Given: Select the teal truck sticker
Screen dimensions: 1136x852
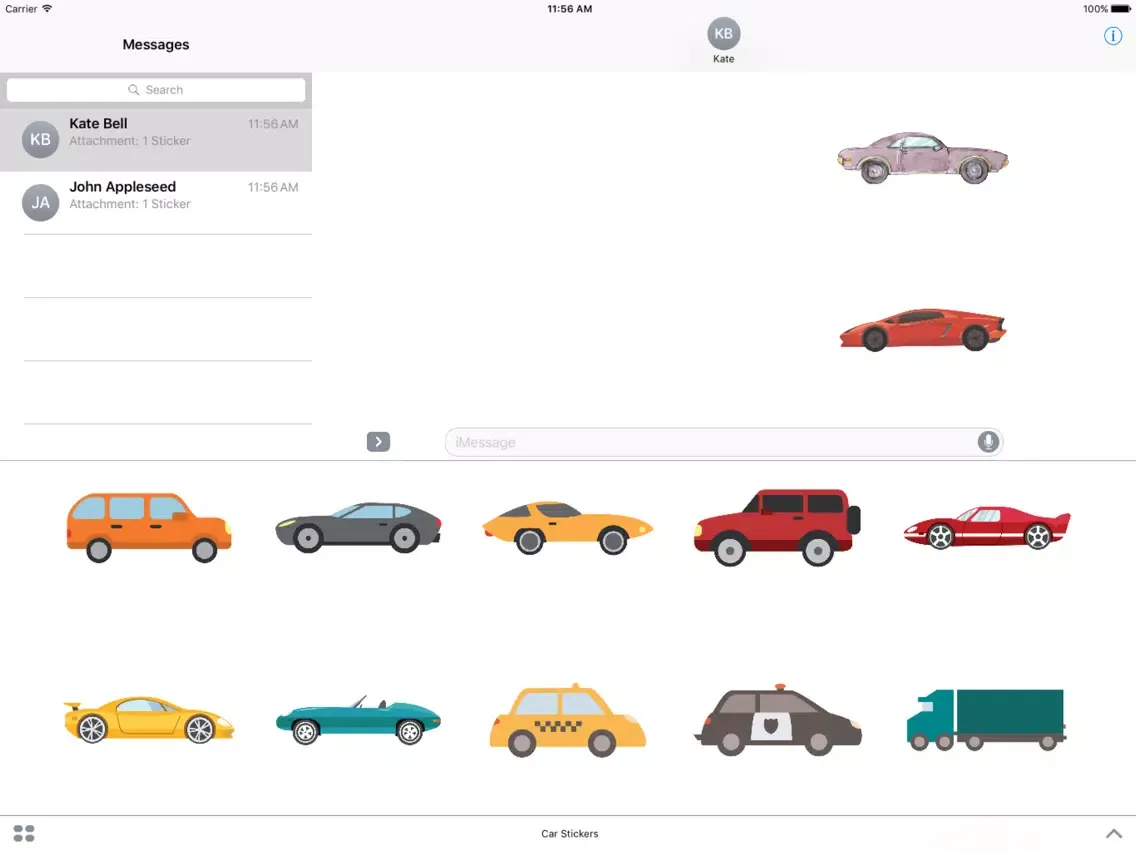Looking at the screenshot, I should (987, 720).
